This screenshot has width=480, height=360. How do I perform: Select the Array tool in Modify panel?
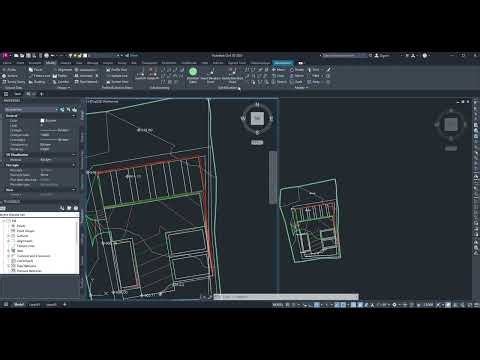click(x=314, y=82)
